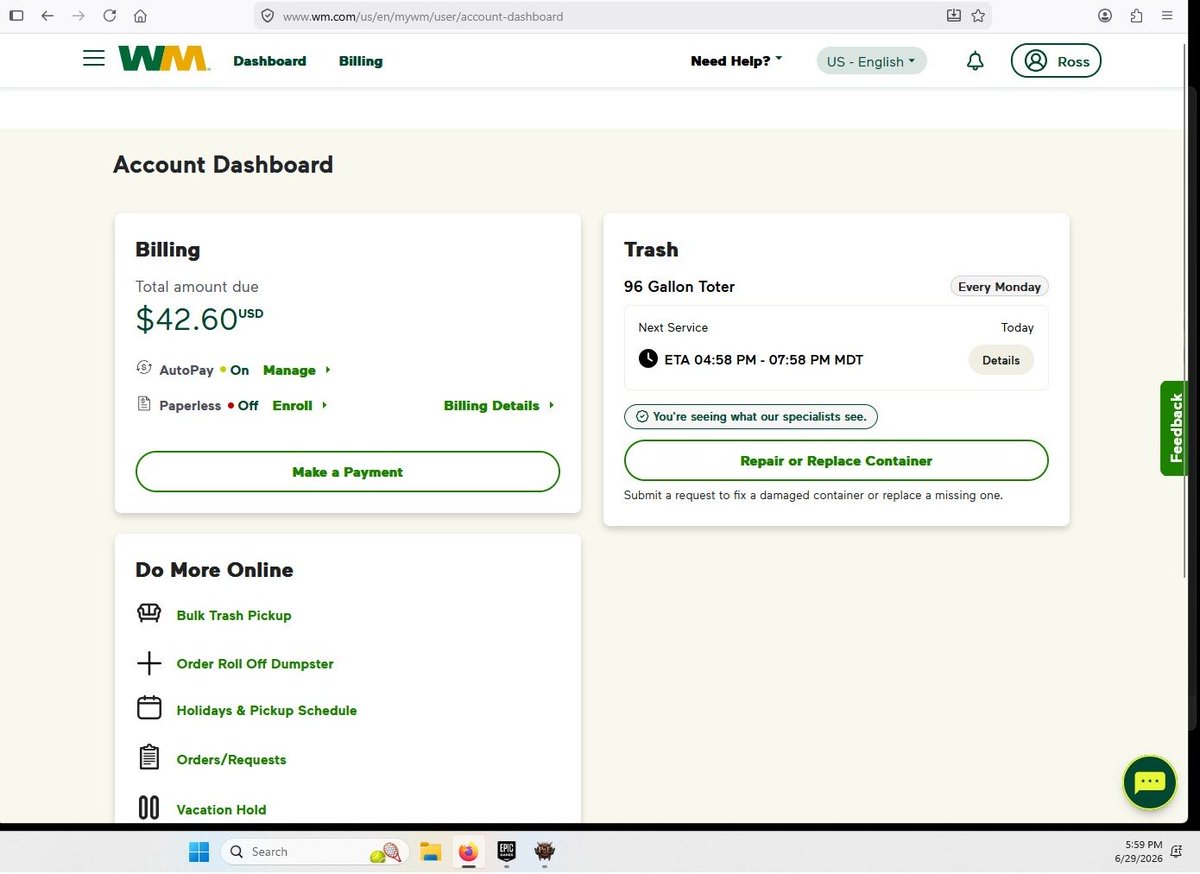Open the browser sidebar toggle
Screen dimensions: 1200x874
coord(16,16)
